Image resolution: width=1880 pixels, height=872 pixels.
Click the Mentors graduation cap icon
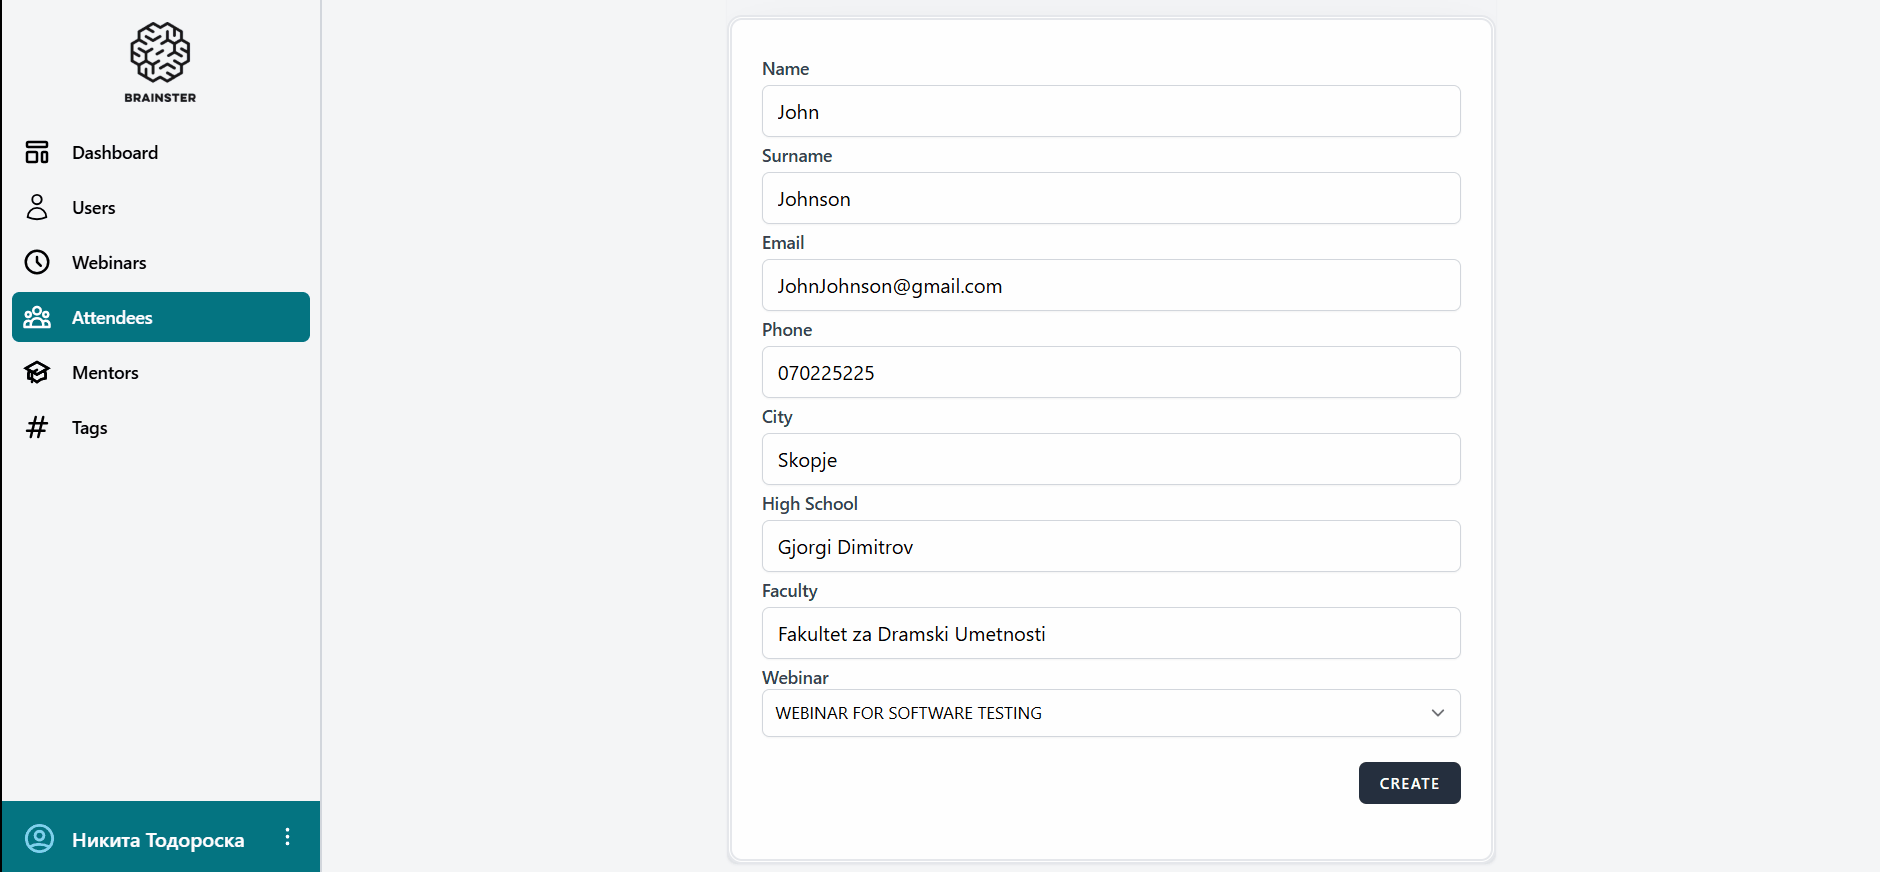[37, 372]
